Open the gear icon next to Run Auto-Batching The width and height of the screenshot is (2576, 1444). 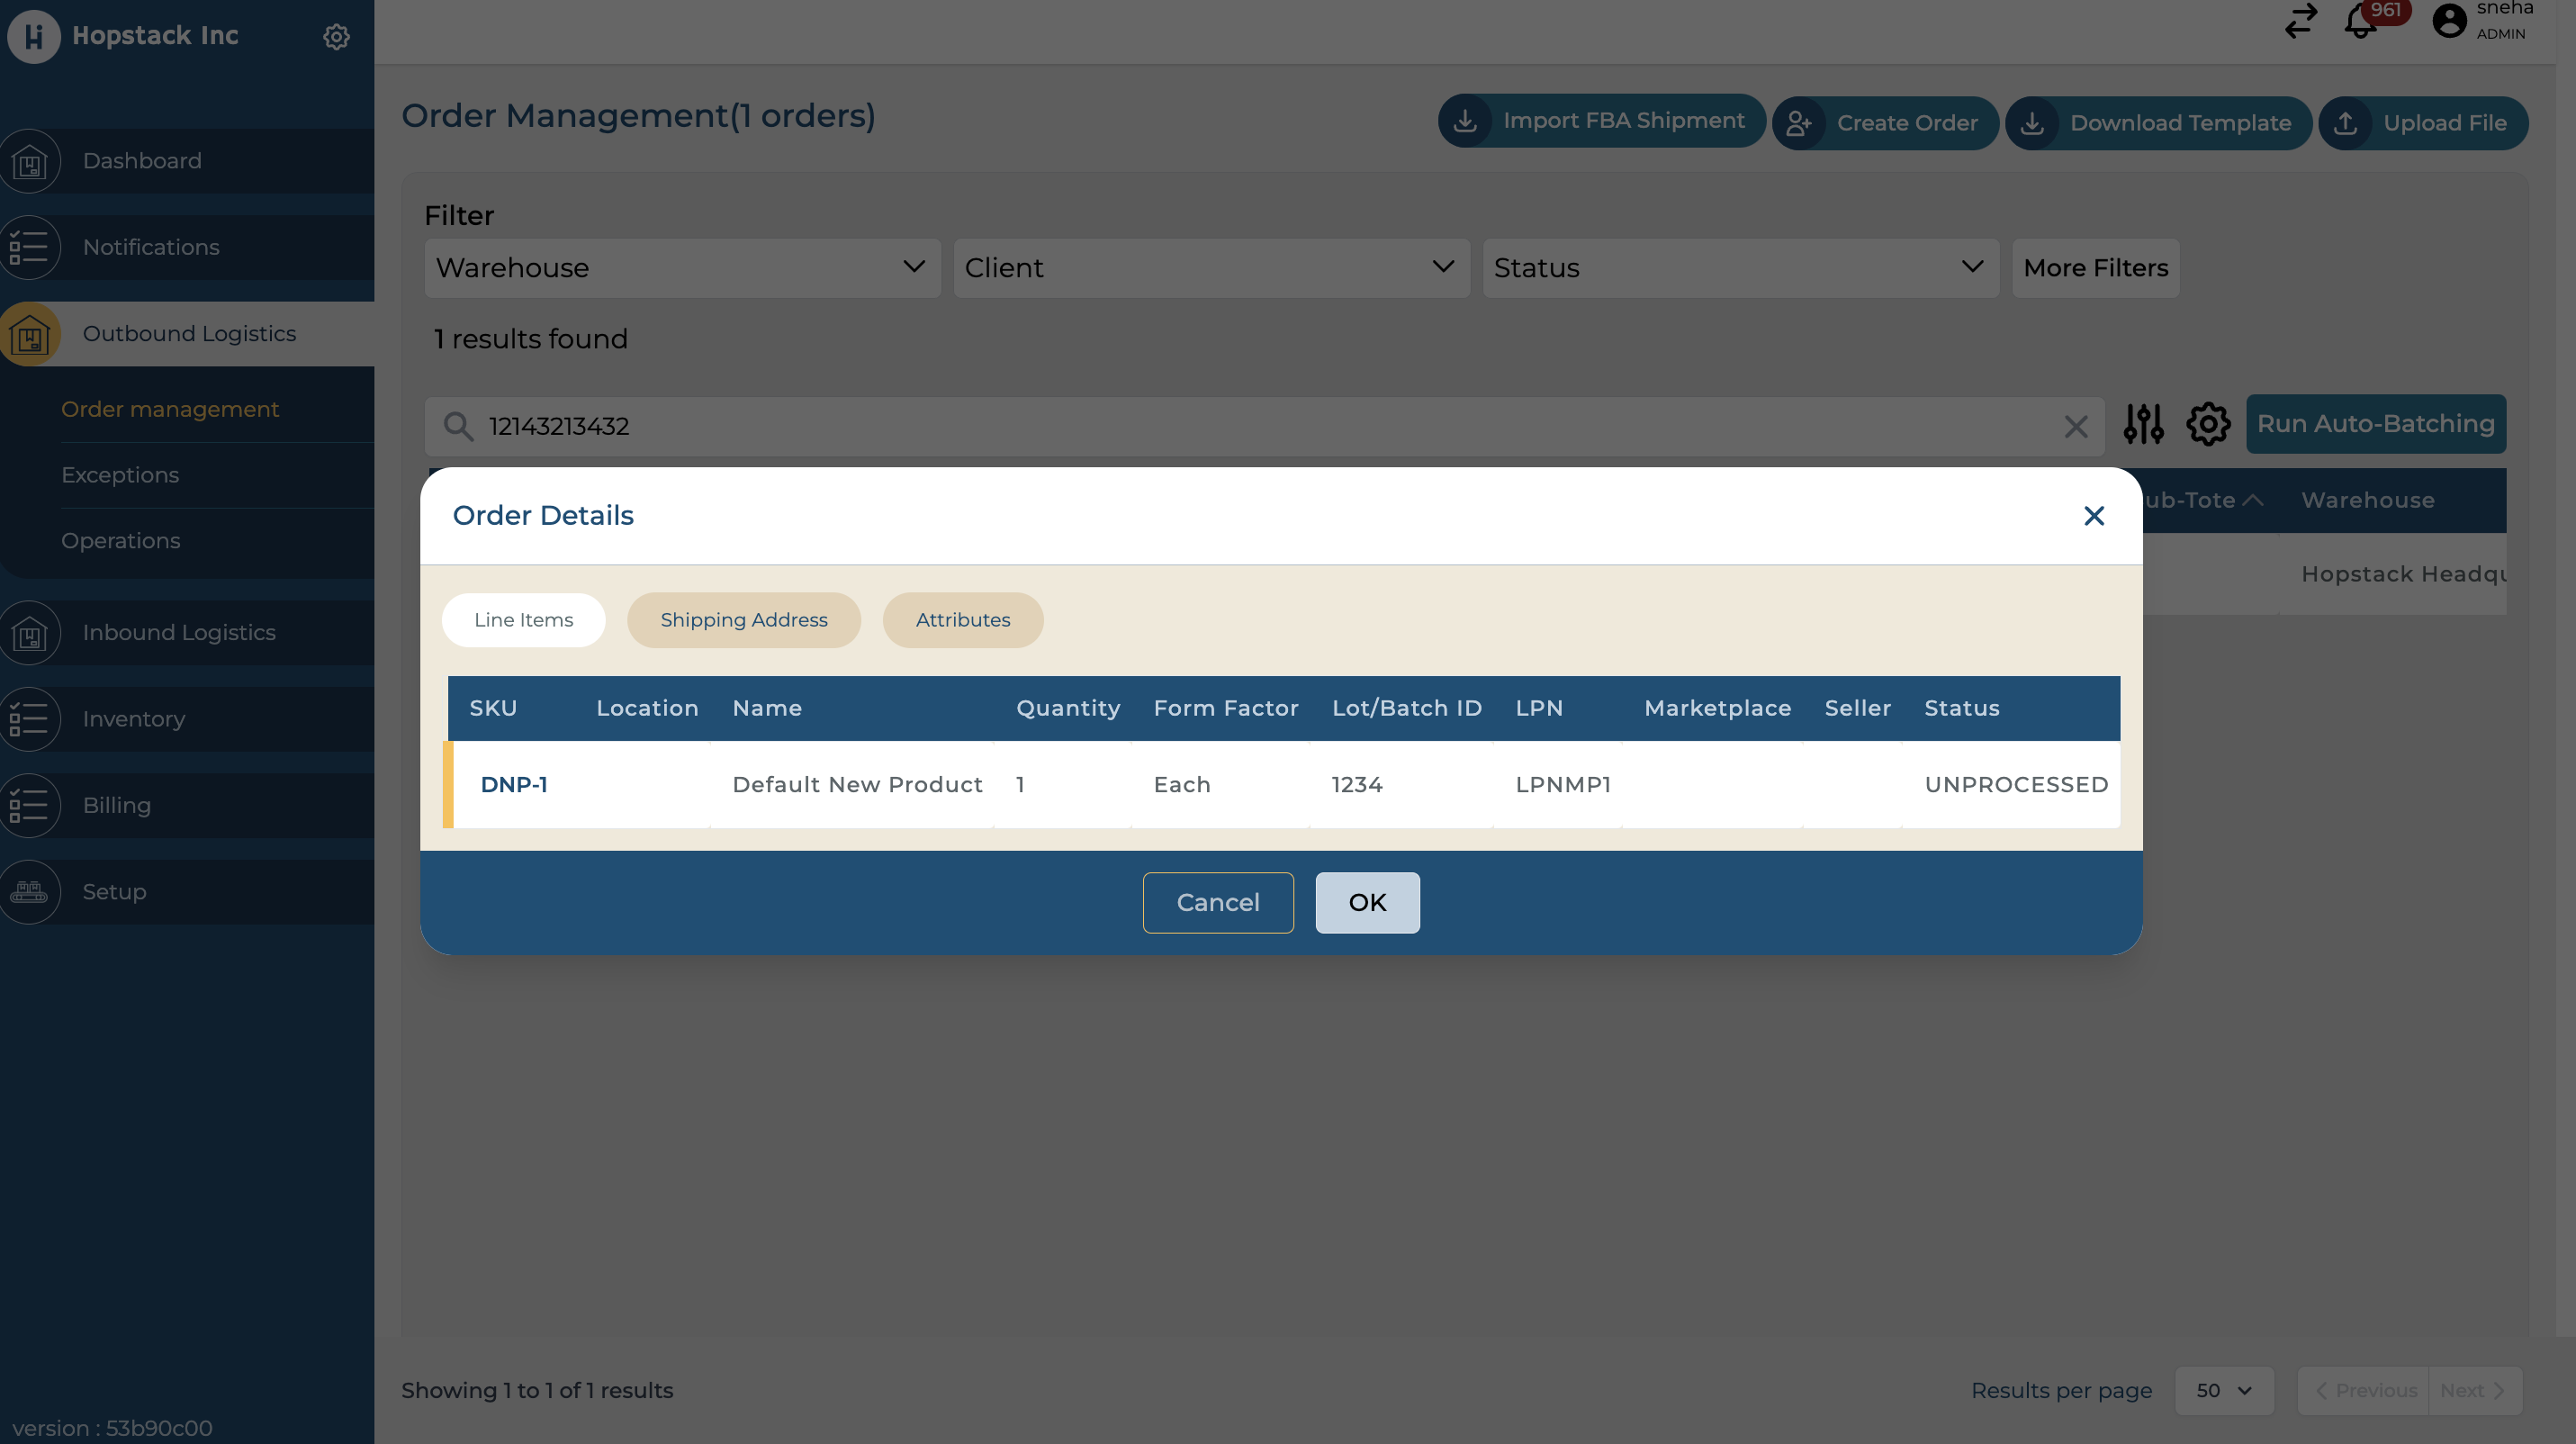point(2208,424)
